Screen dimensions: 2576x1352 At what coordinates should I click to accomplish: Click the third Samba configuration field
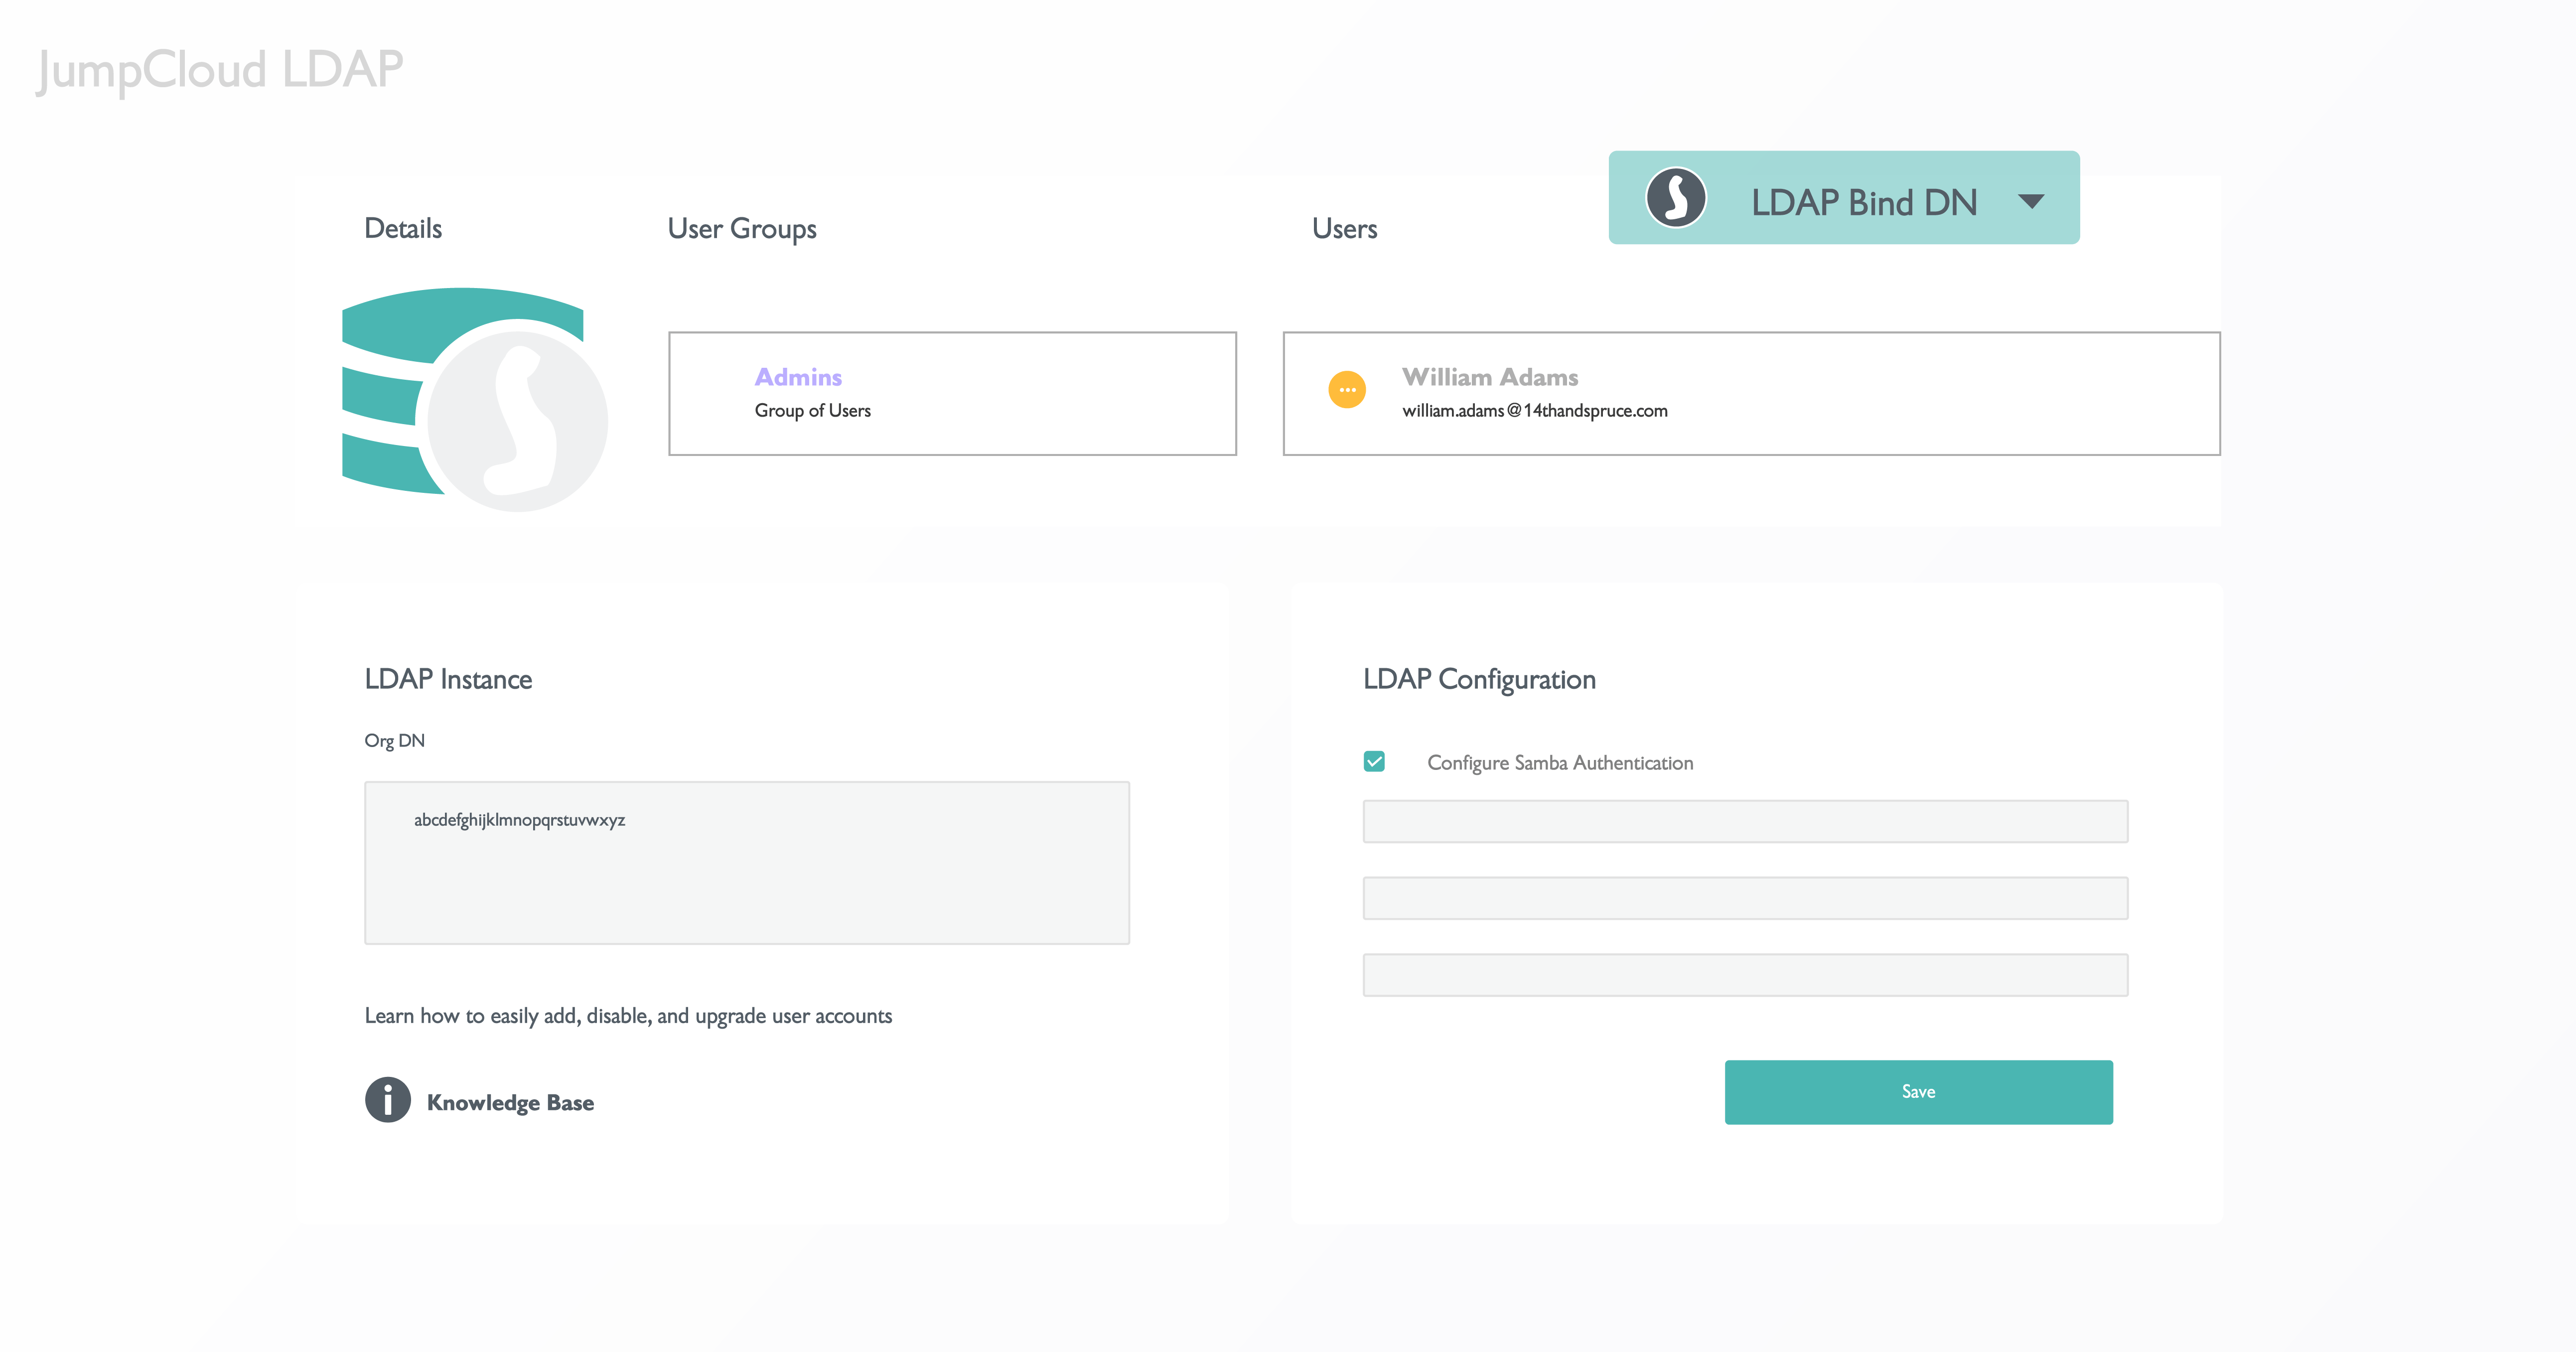click(x=1745, y=975)
